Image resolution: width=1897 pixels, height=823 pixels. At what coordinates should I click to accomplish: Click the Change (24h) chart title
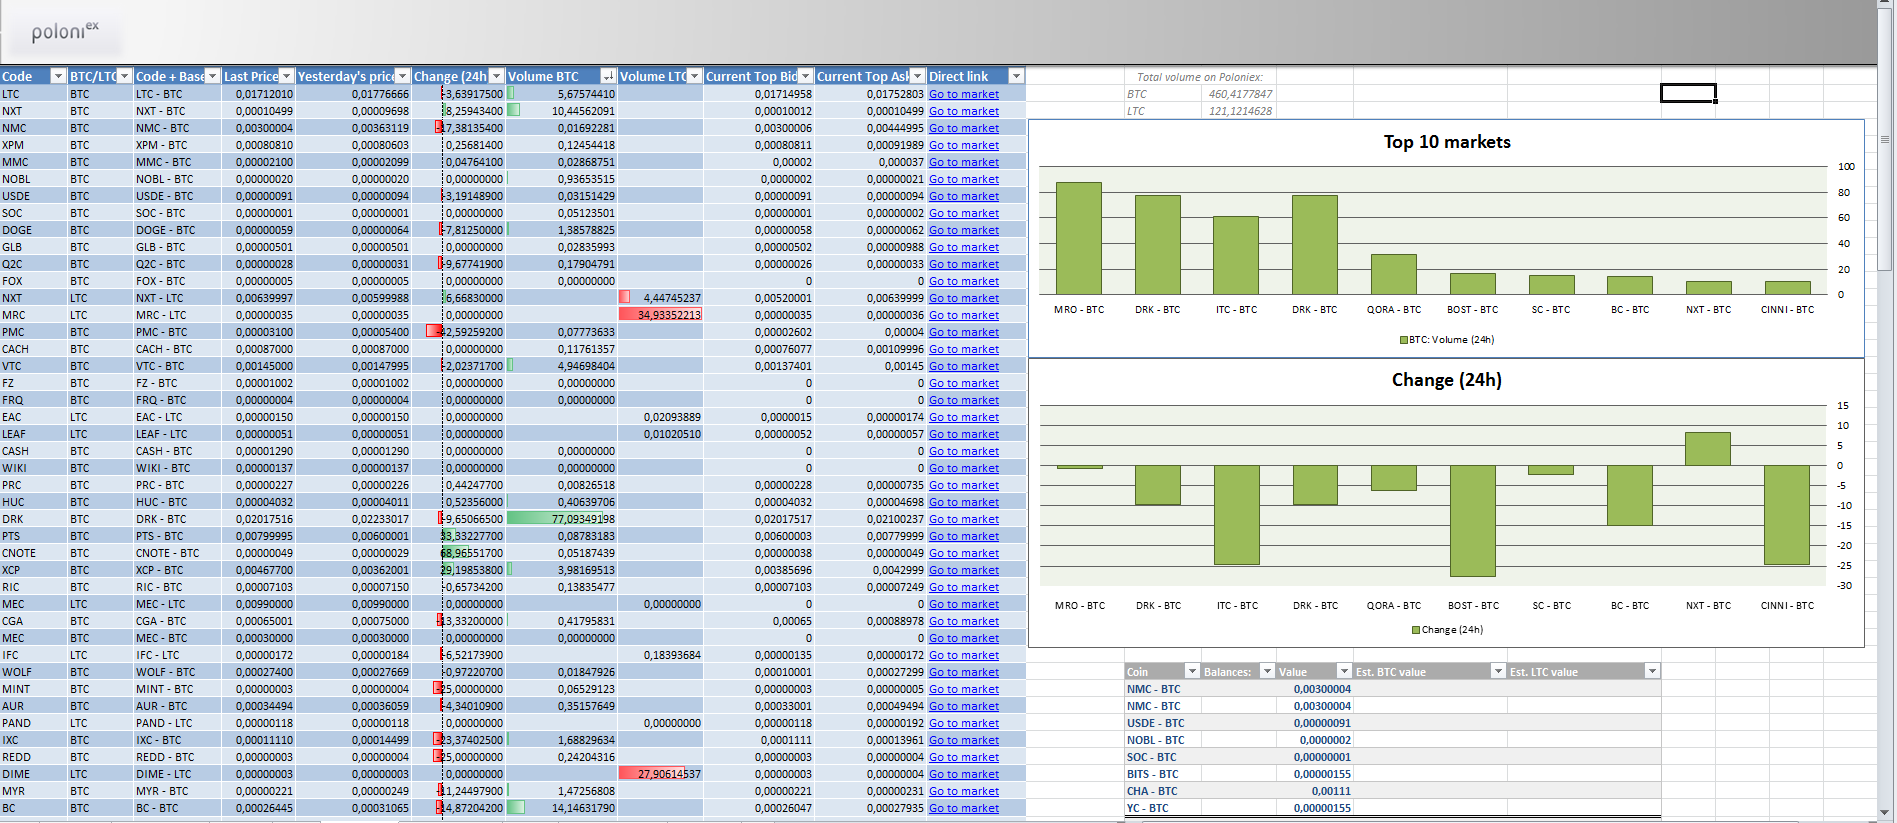click(1447, 380)
